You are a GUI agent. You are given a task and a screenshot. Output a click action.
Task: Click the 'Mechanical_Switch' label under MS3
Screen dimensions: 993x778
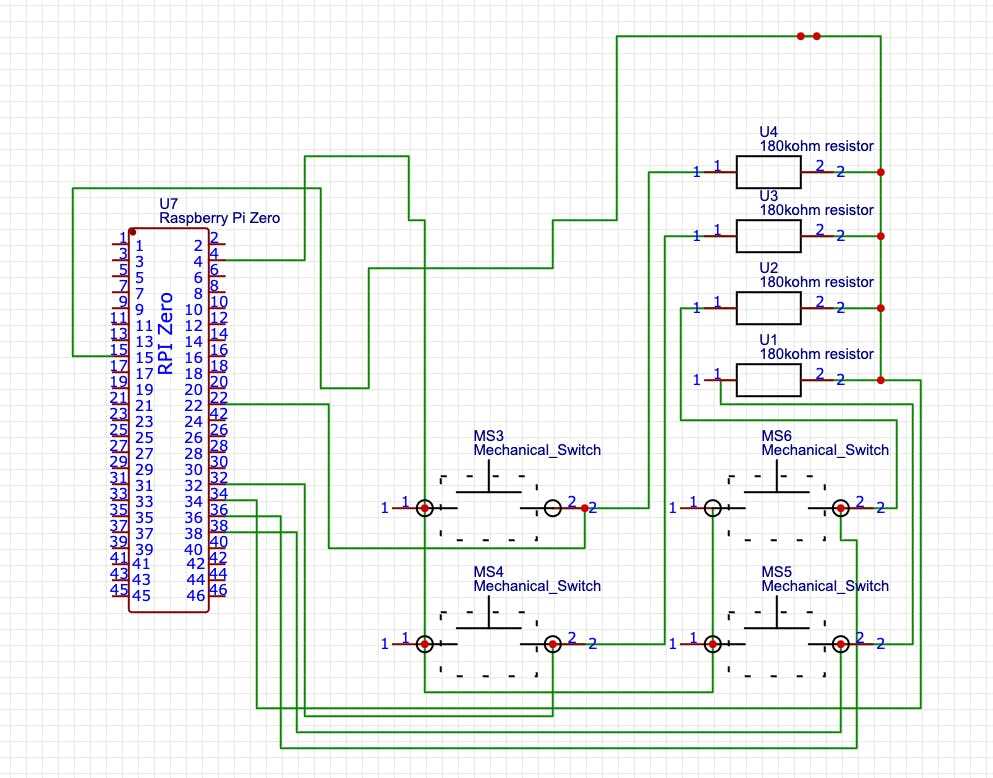coord(537,451)
